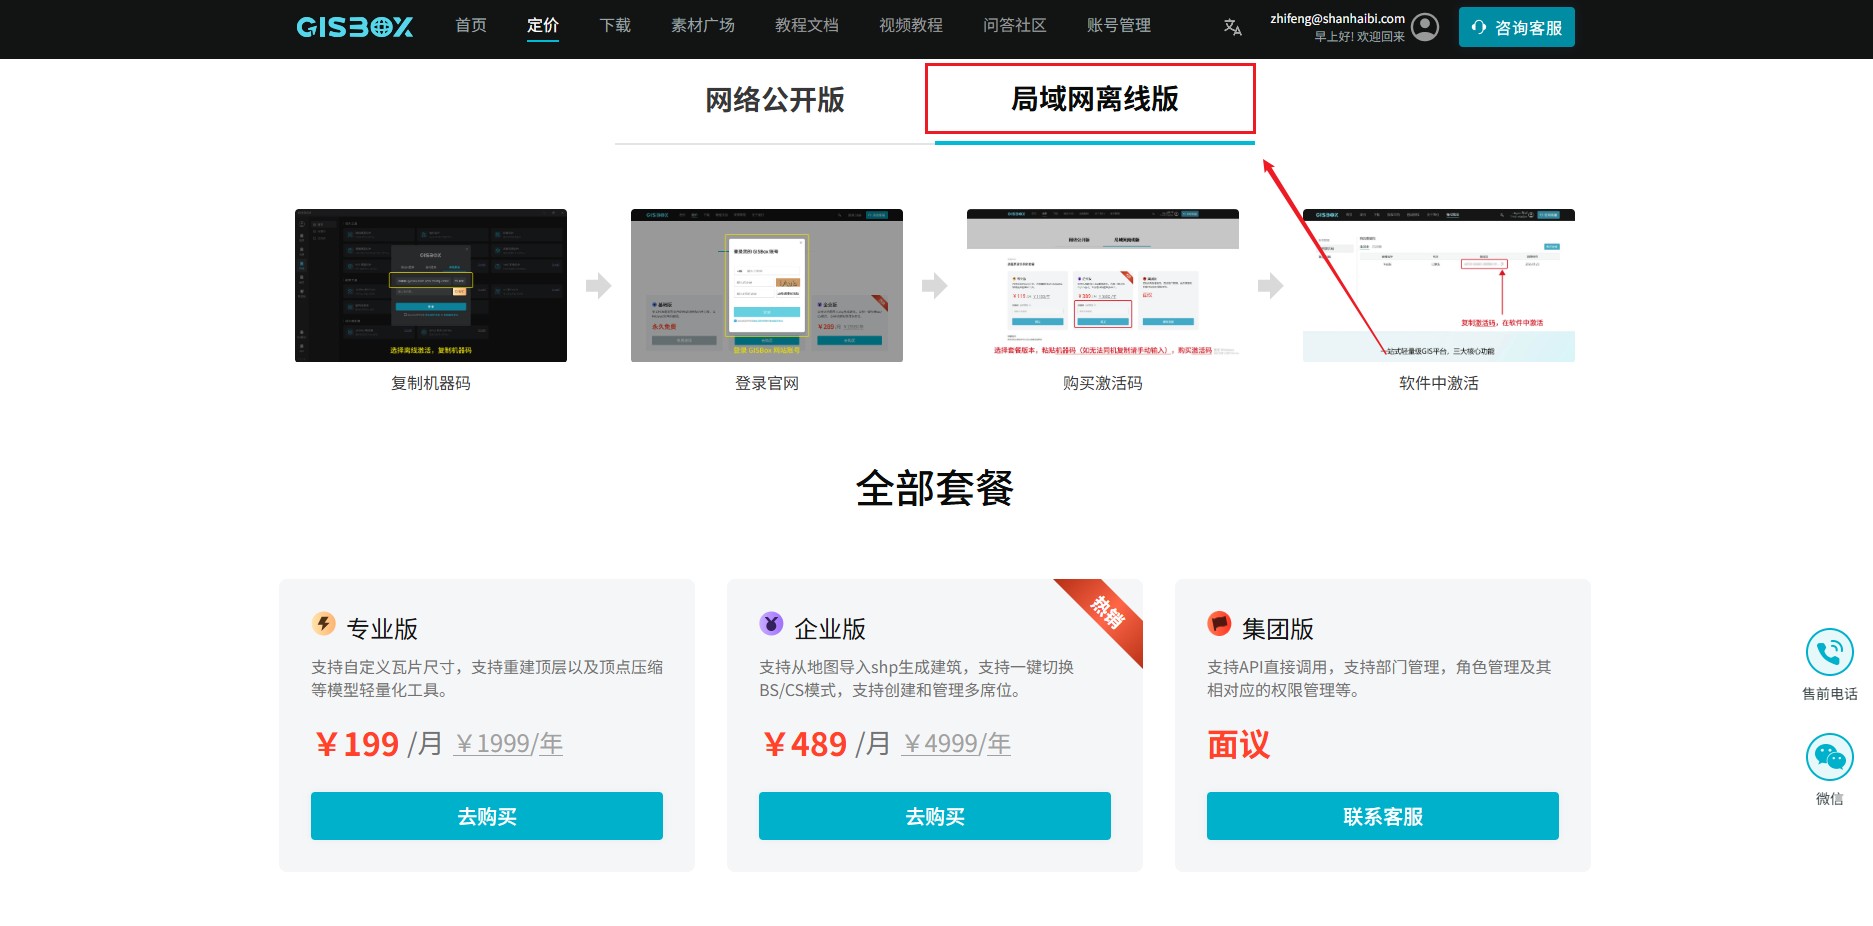Click the 登录官网 caption
This screenshot has width=1873, height=926.
tap(767, 383)
